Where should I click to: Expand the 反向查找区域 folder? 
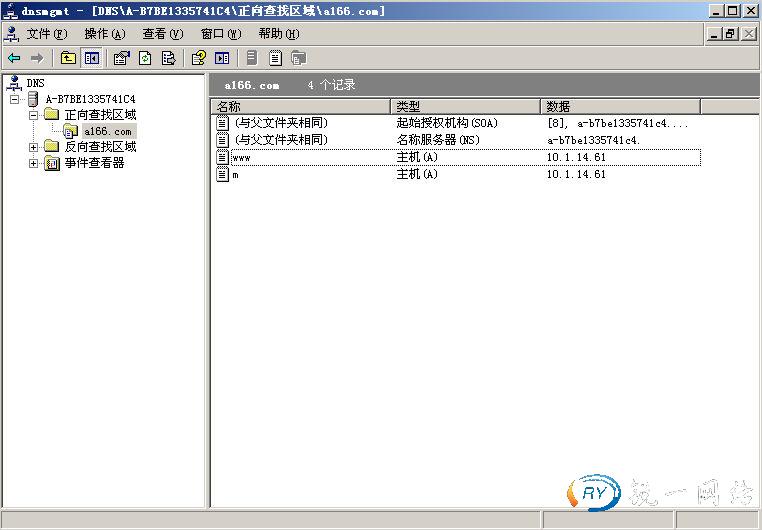coord(33,147)
